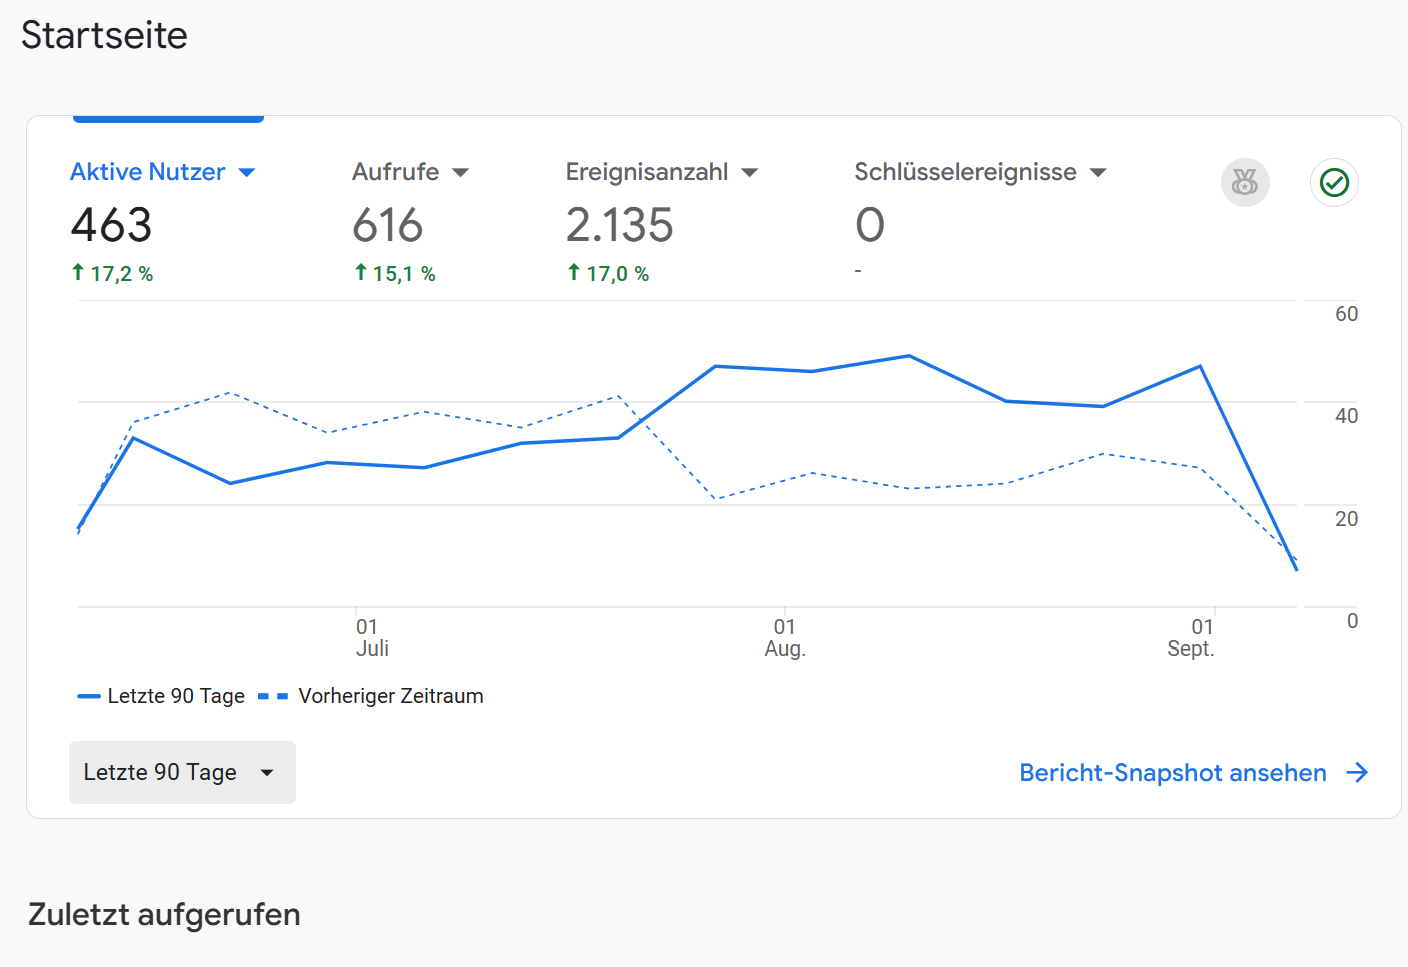Viewport: 1408px width, 967px height.
Task: Click the Aktive Nutzer value 463
Action: [x=111, y=225]
